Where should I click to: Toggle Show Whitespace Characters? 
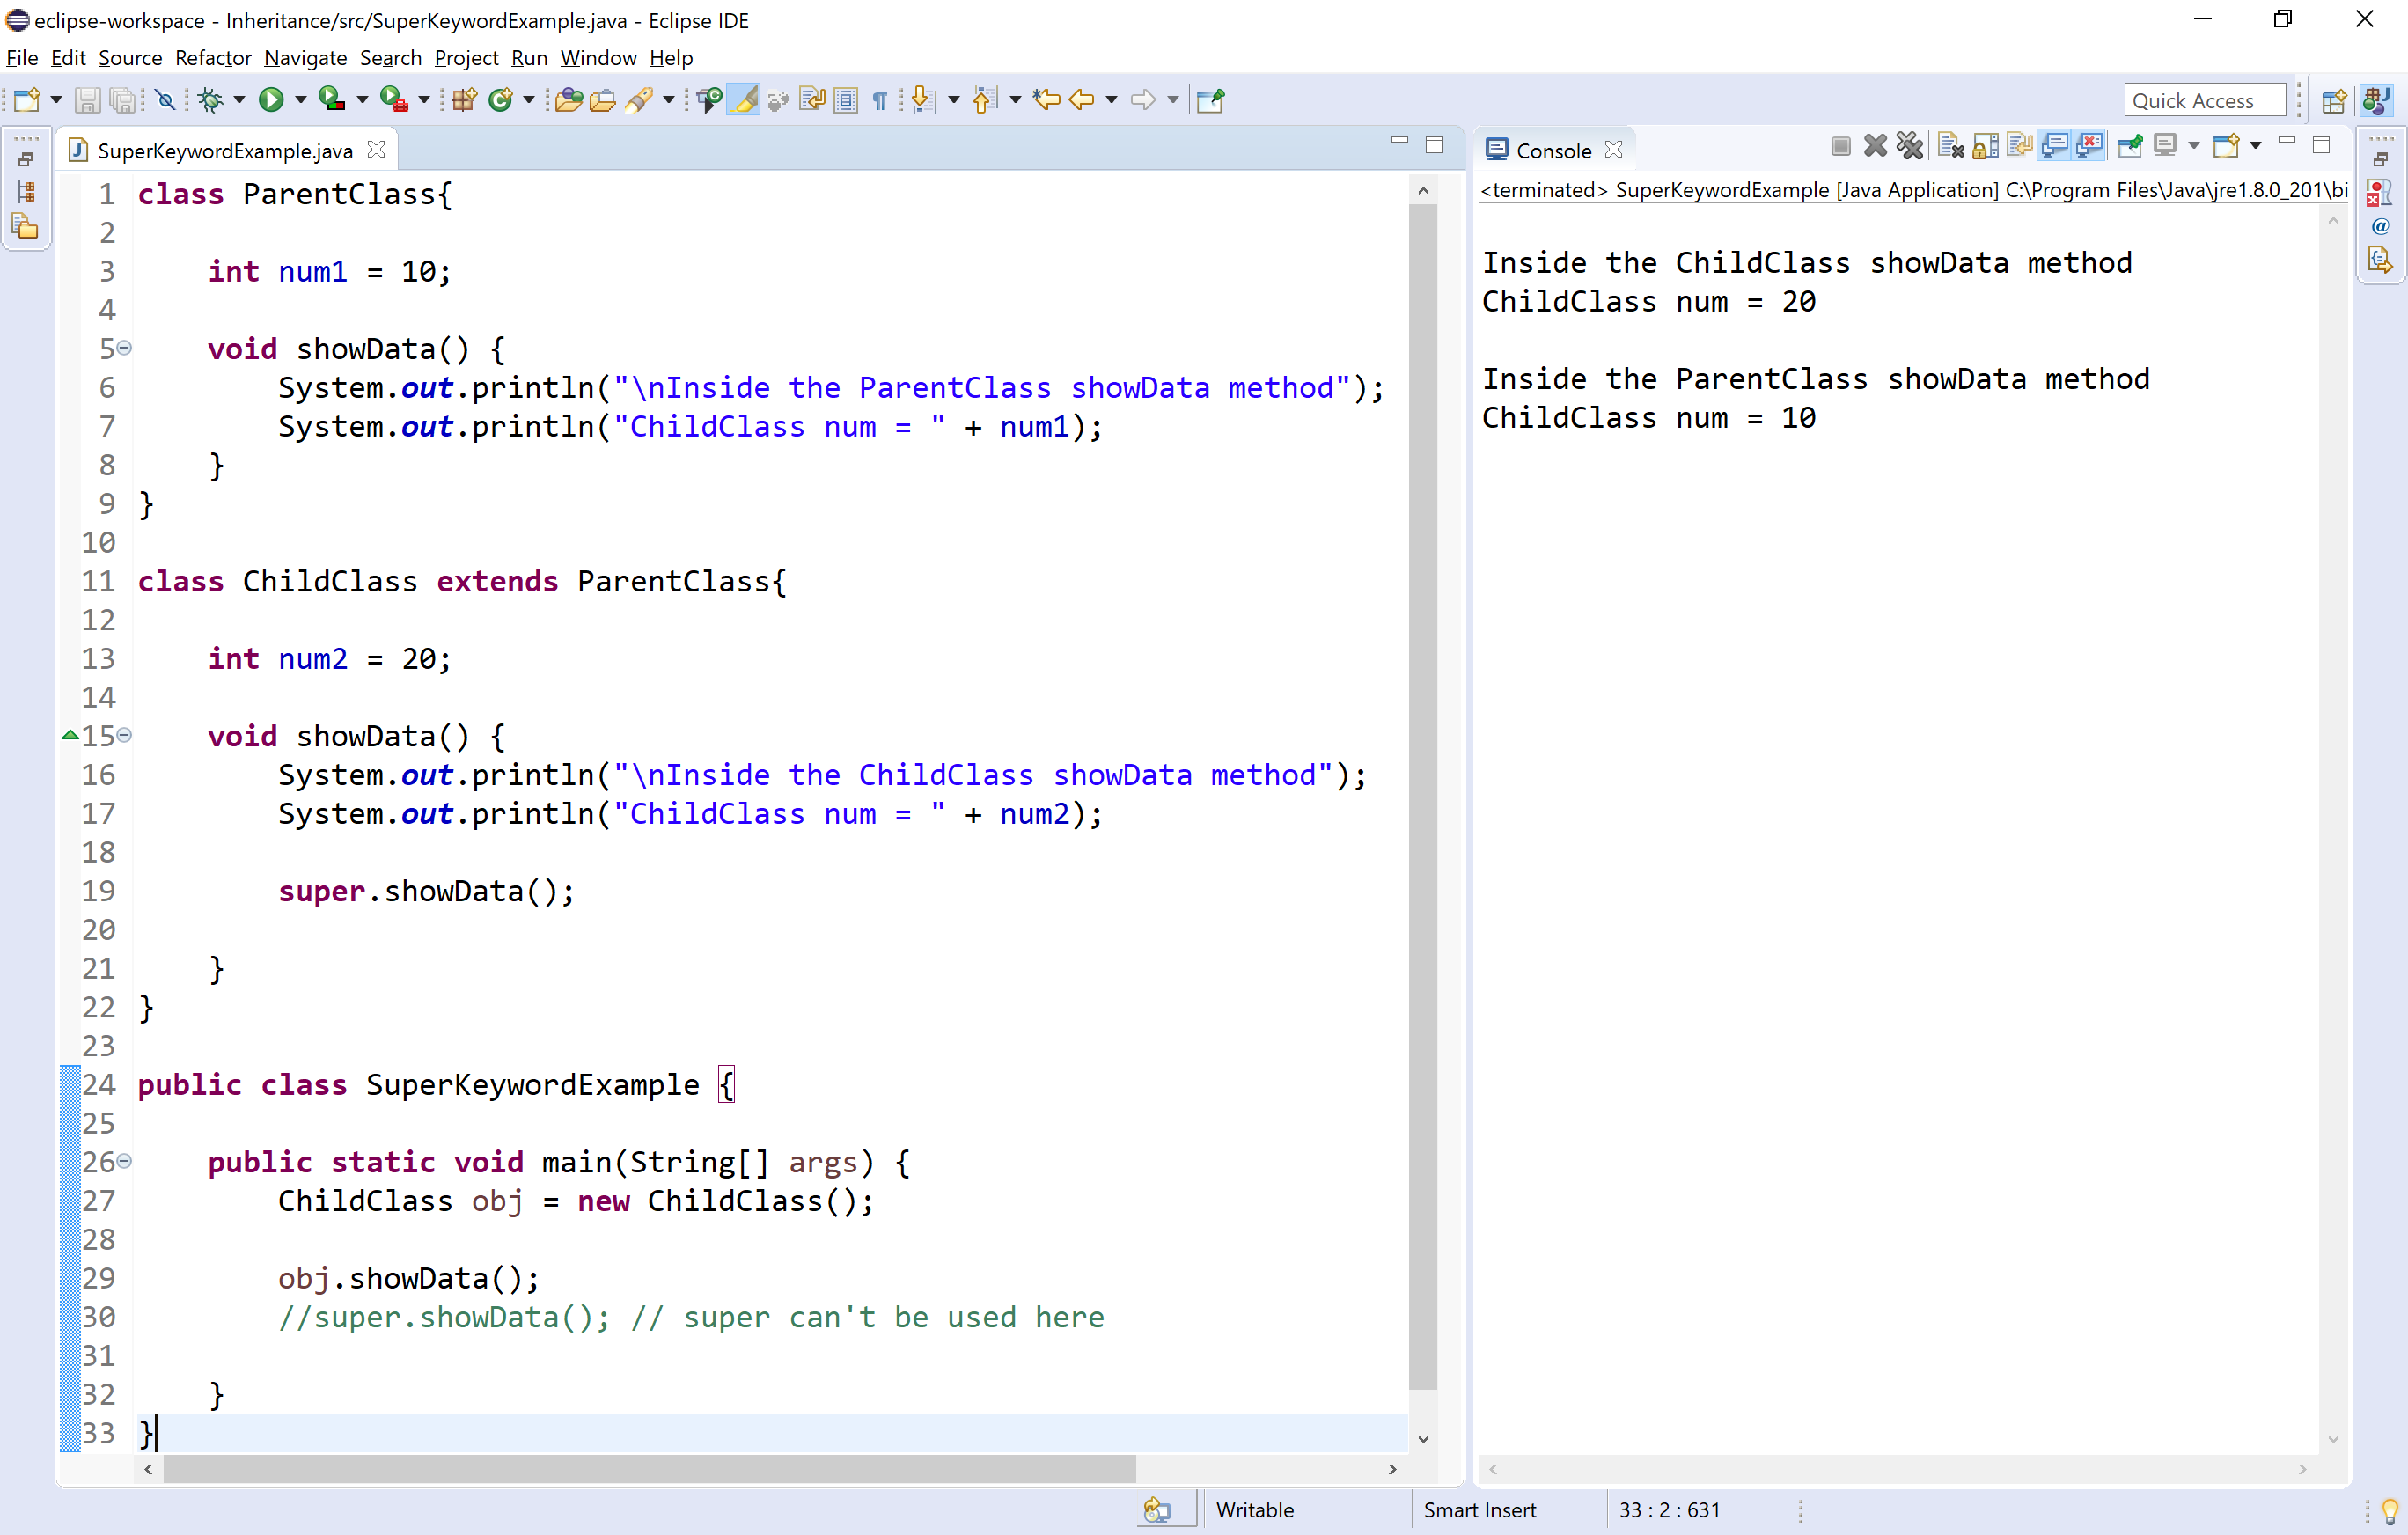879,99
